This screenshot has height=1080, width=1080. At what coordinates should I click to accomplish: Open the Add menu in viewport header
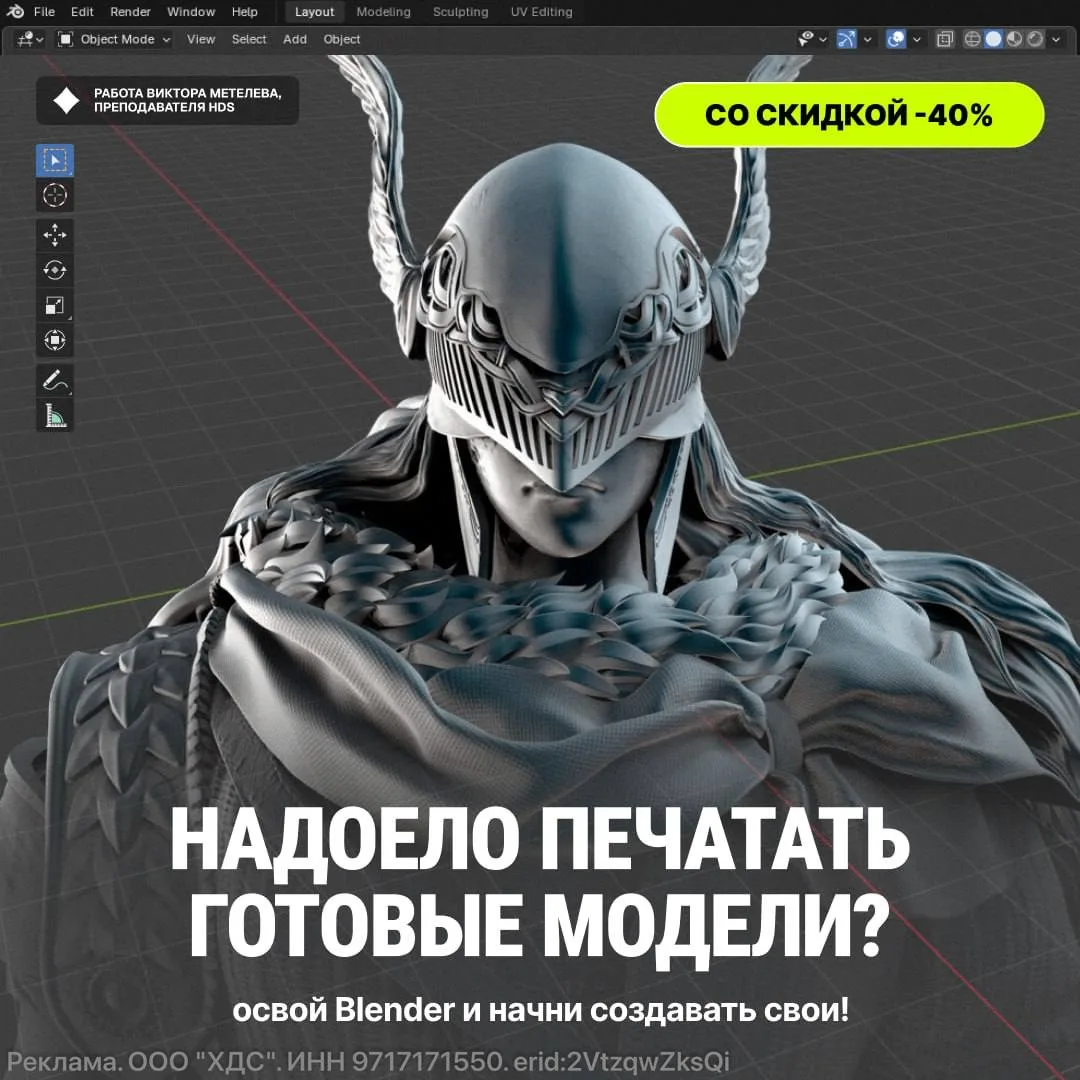click(295, 39)
